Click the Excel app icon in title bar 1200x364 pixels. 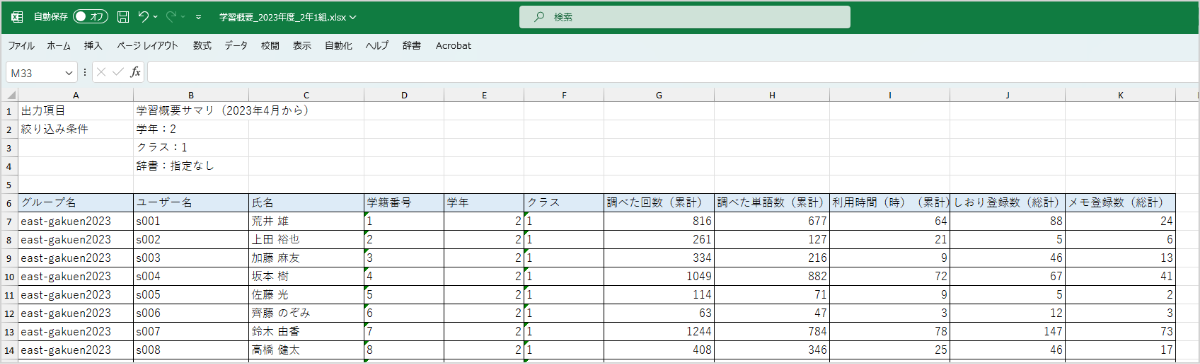tap(16, 17)
